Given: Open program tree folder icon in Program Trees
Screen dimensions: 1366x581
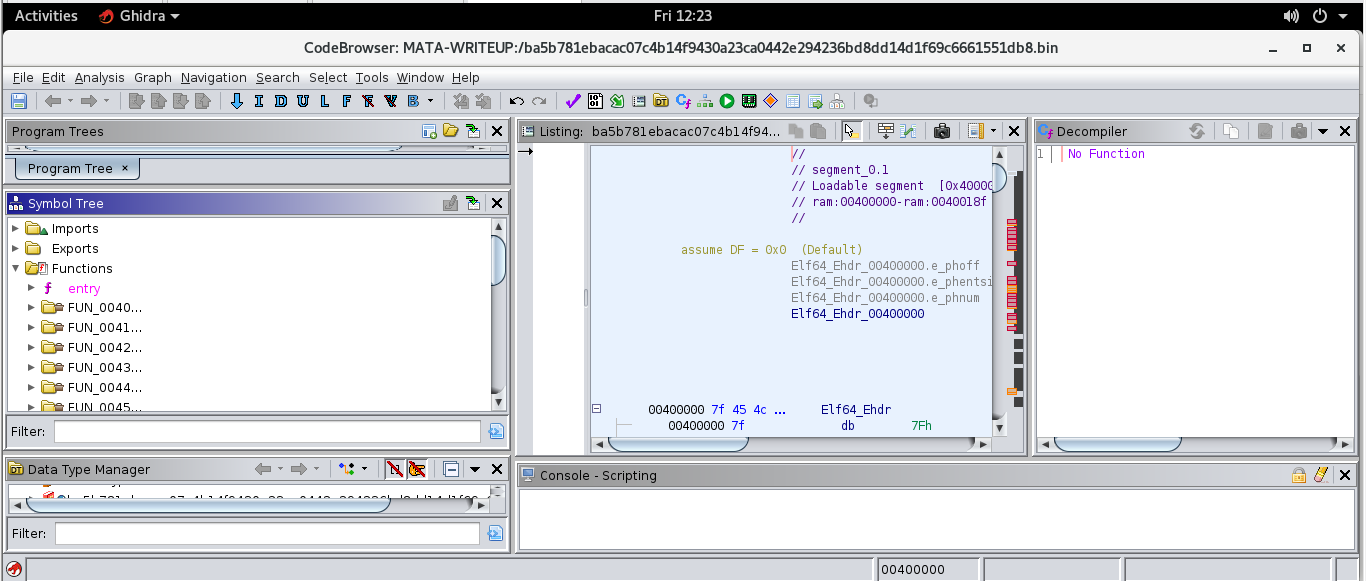Looking at the screenshot, I should click(451, 131).
